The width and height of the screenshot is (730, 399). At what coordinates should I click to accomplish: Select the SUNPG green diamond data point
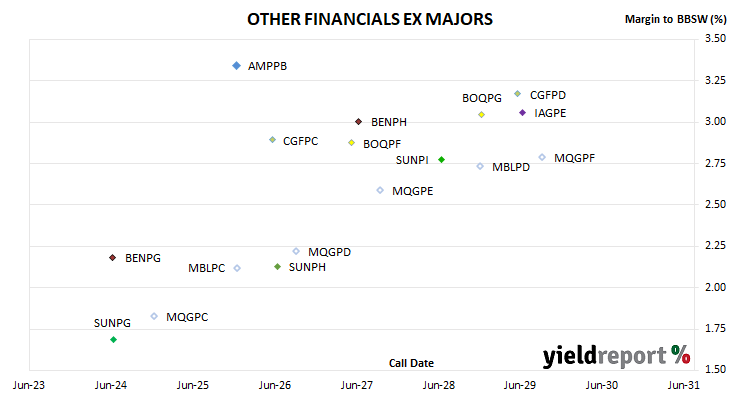[x=113, y=339]
